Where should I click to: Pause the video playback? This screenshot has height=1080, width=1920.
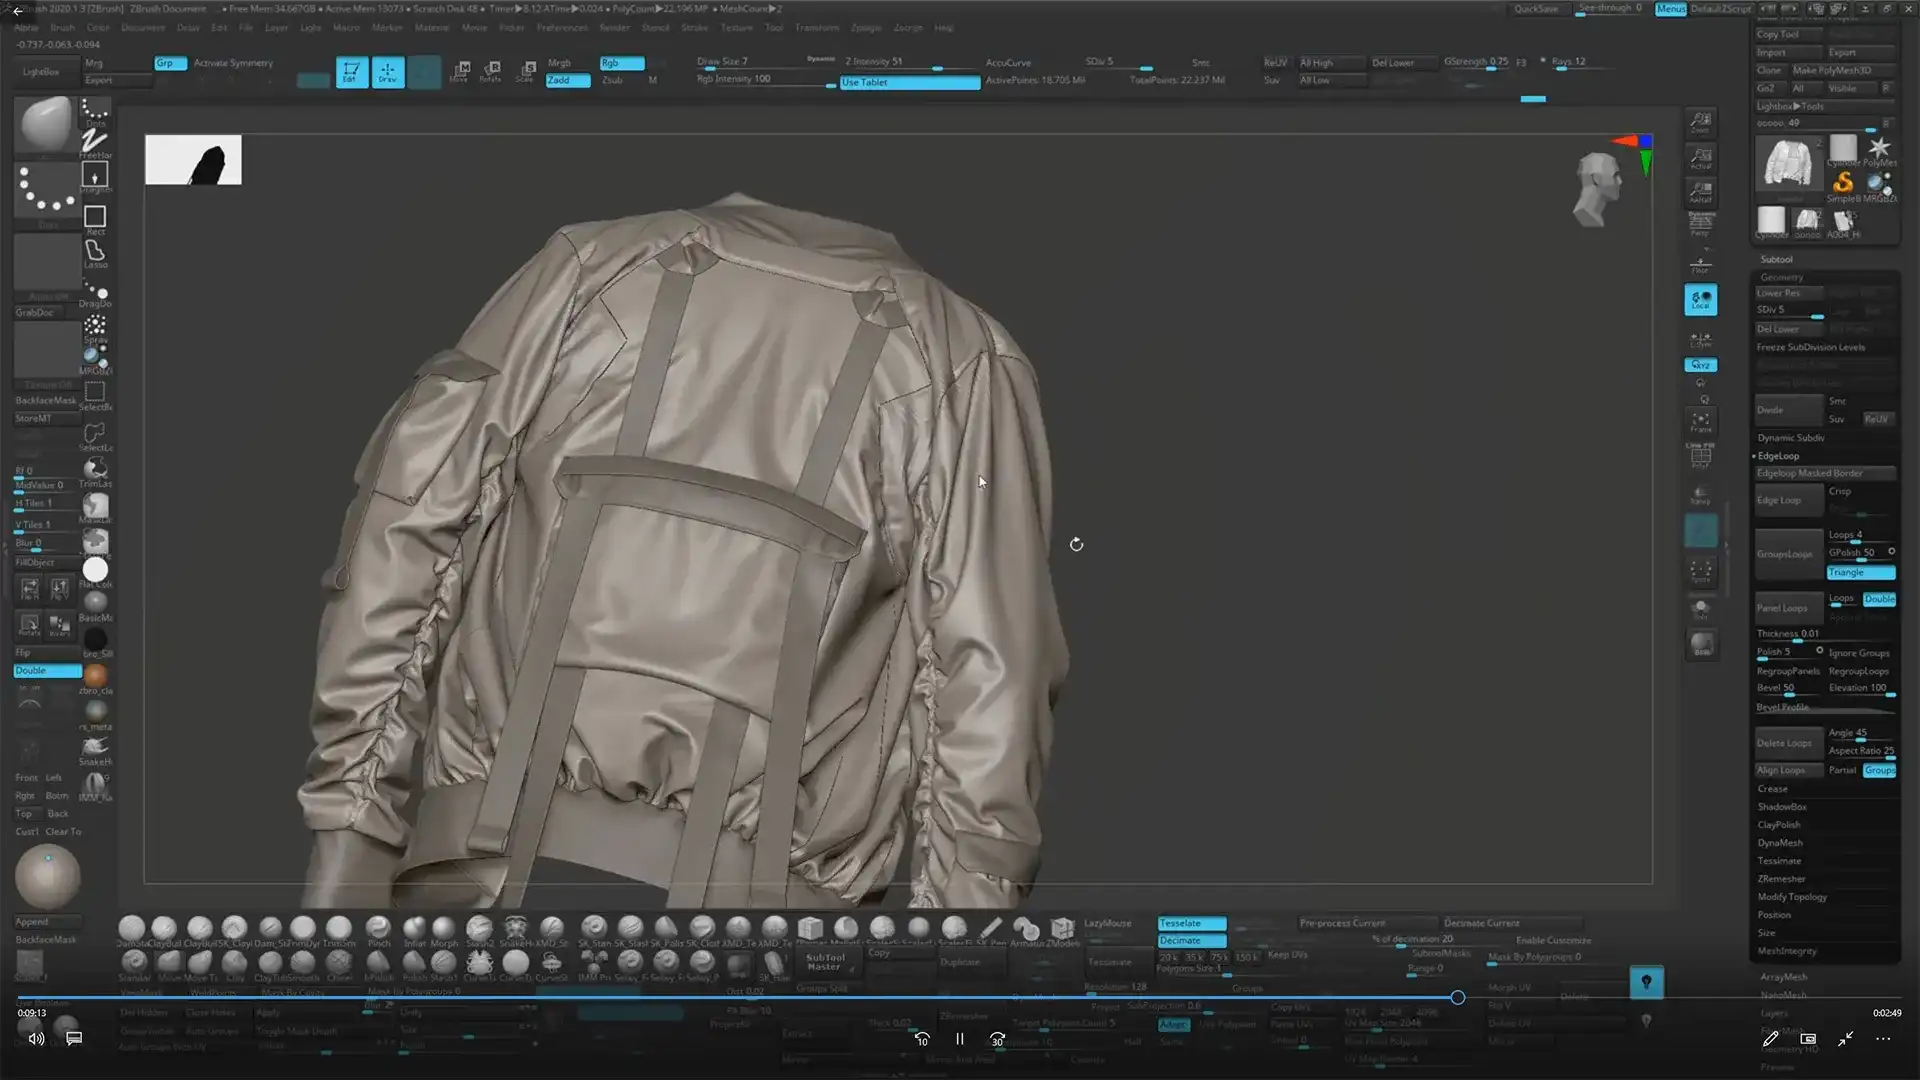pyautogui.click(x=959, y=1039)
